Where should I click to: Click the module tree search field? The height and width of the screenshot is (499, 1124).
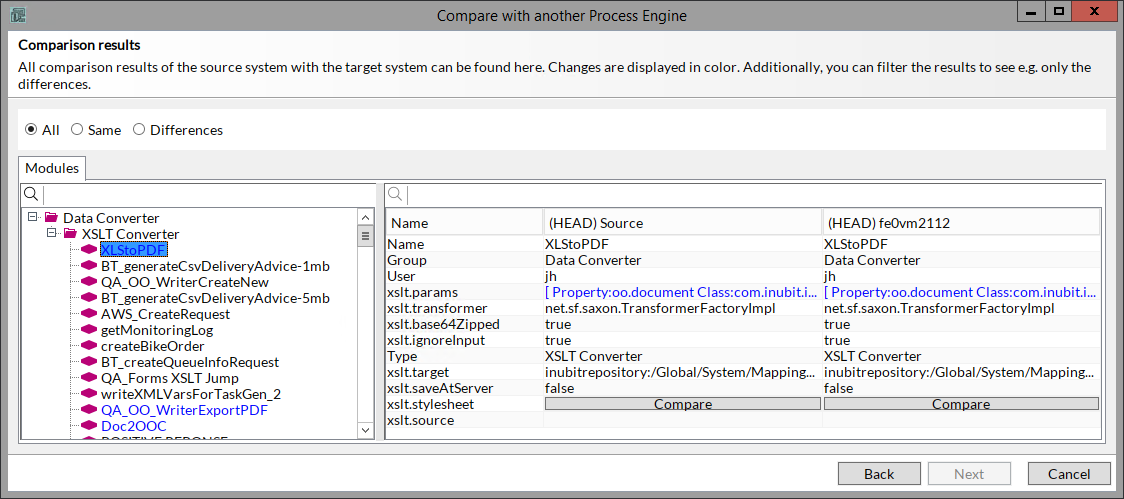click(209, 194)
